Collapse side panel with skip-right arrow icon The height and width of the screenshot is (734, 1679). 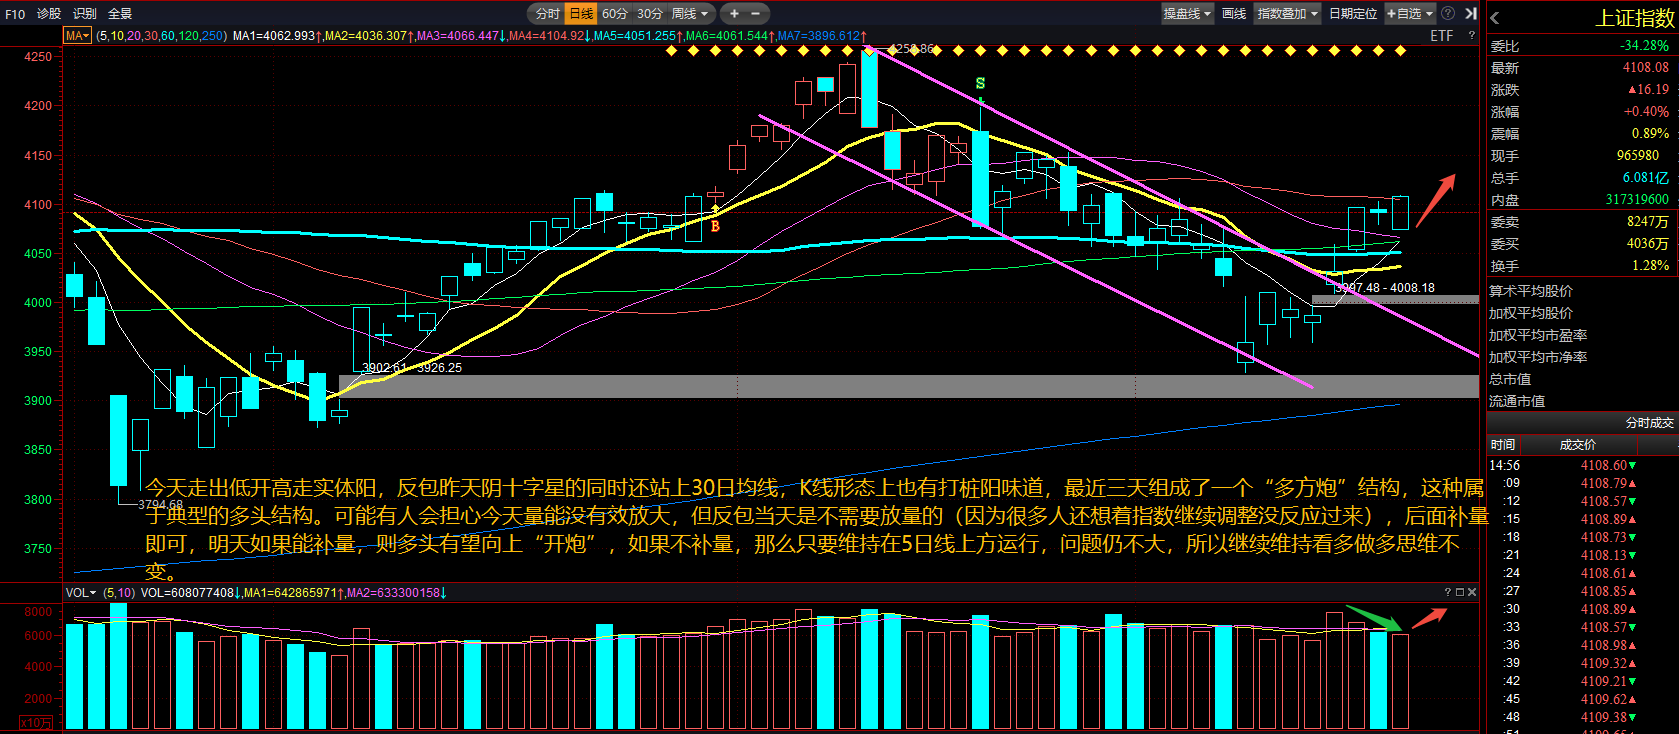click(1471, 13)
